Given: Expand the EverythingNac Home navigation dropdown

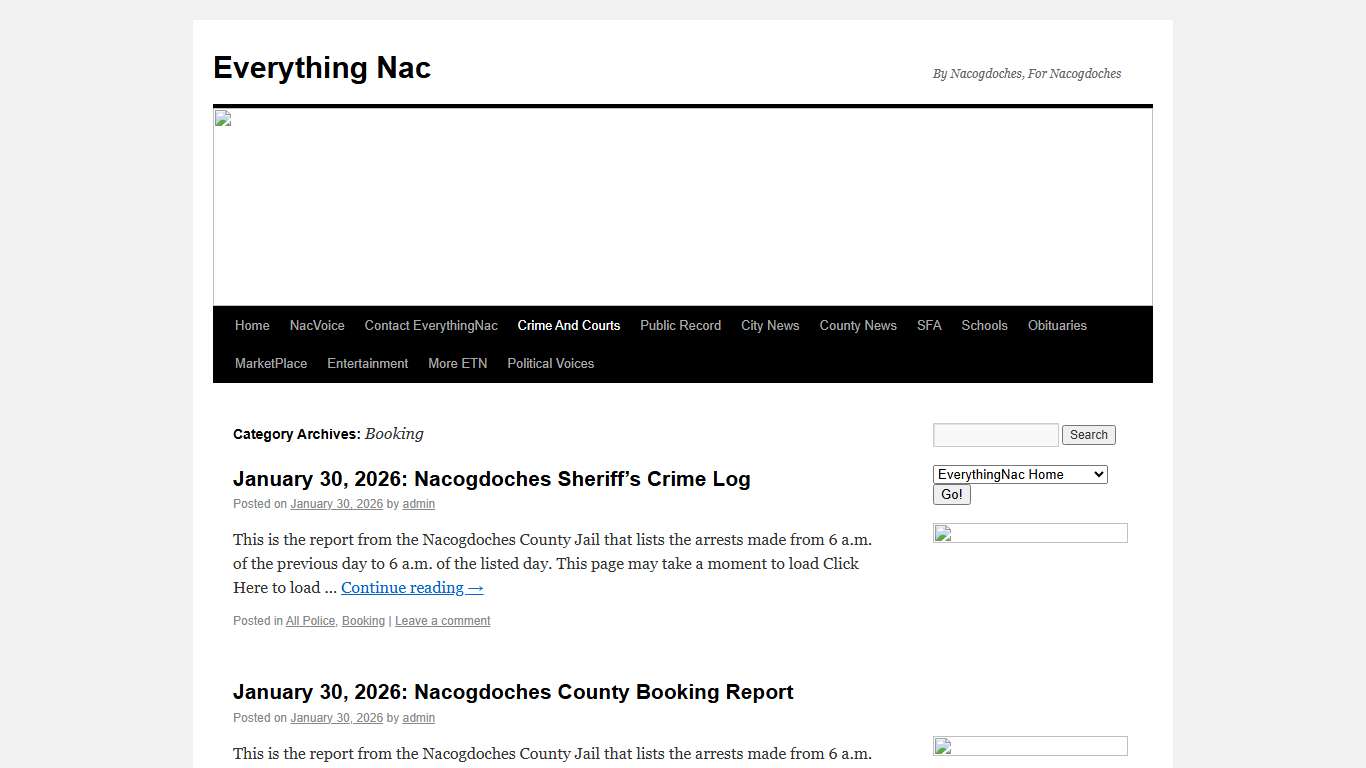Looking at the screenshot, I should pos(1020,474).
